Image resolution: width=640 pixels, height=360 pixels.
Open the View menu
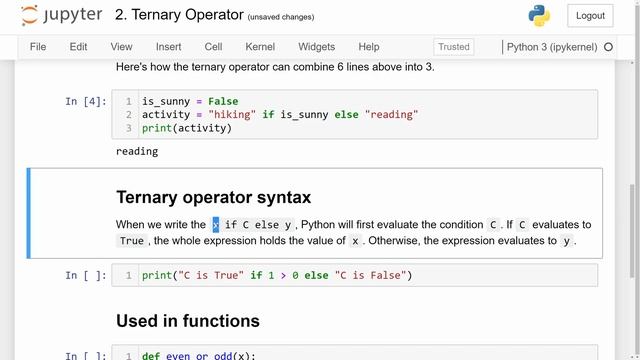[121, 47]
